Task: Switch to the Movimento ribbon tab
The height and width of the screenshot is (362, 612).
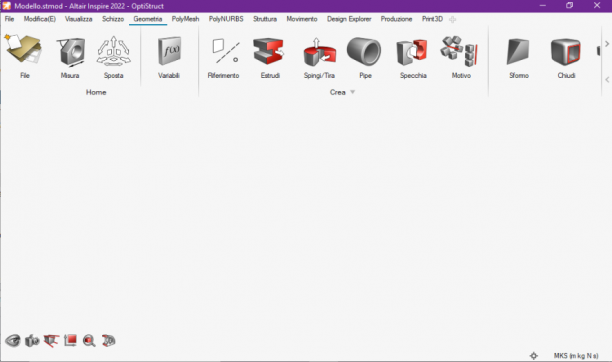Action: [302, 19]
